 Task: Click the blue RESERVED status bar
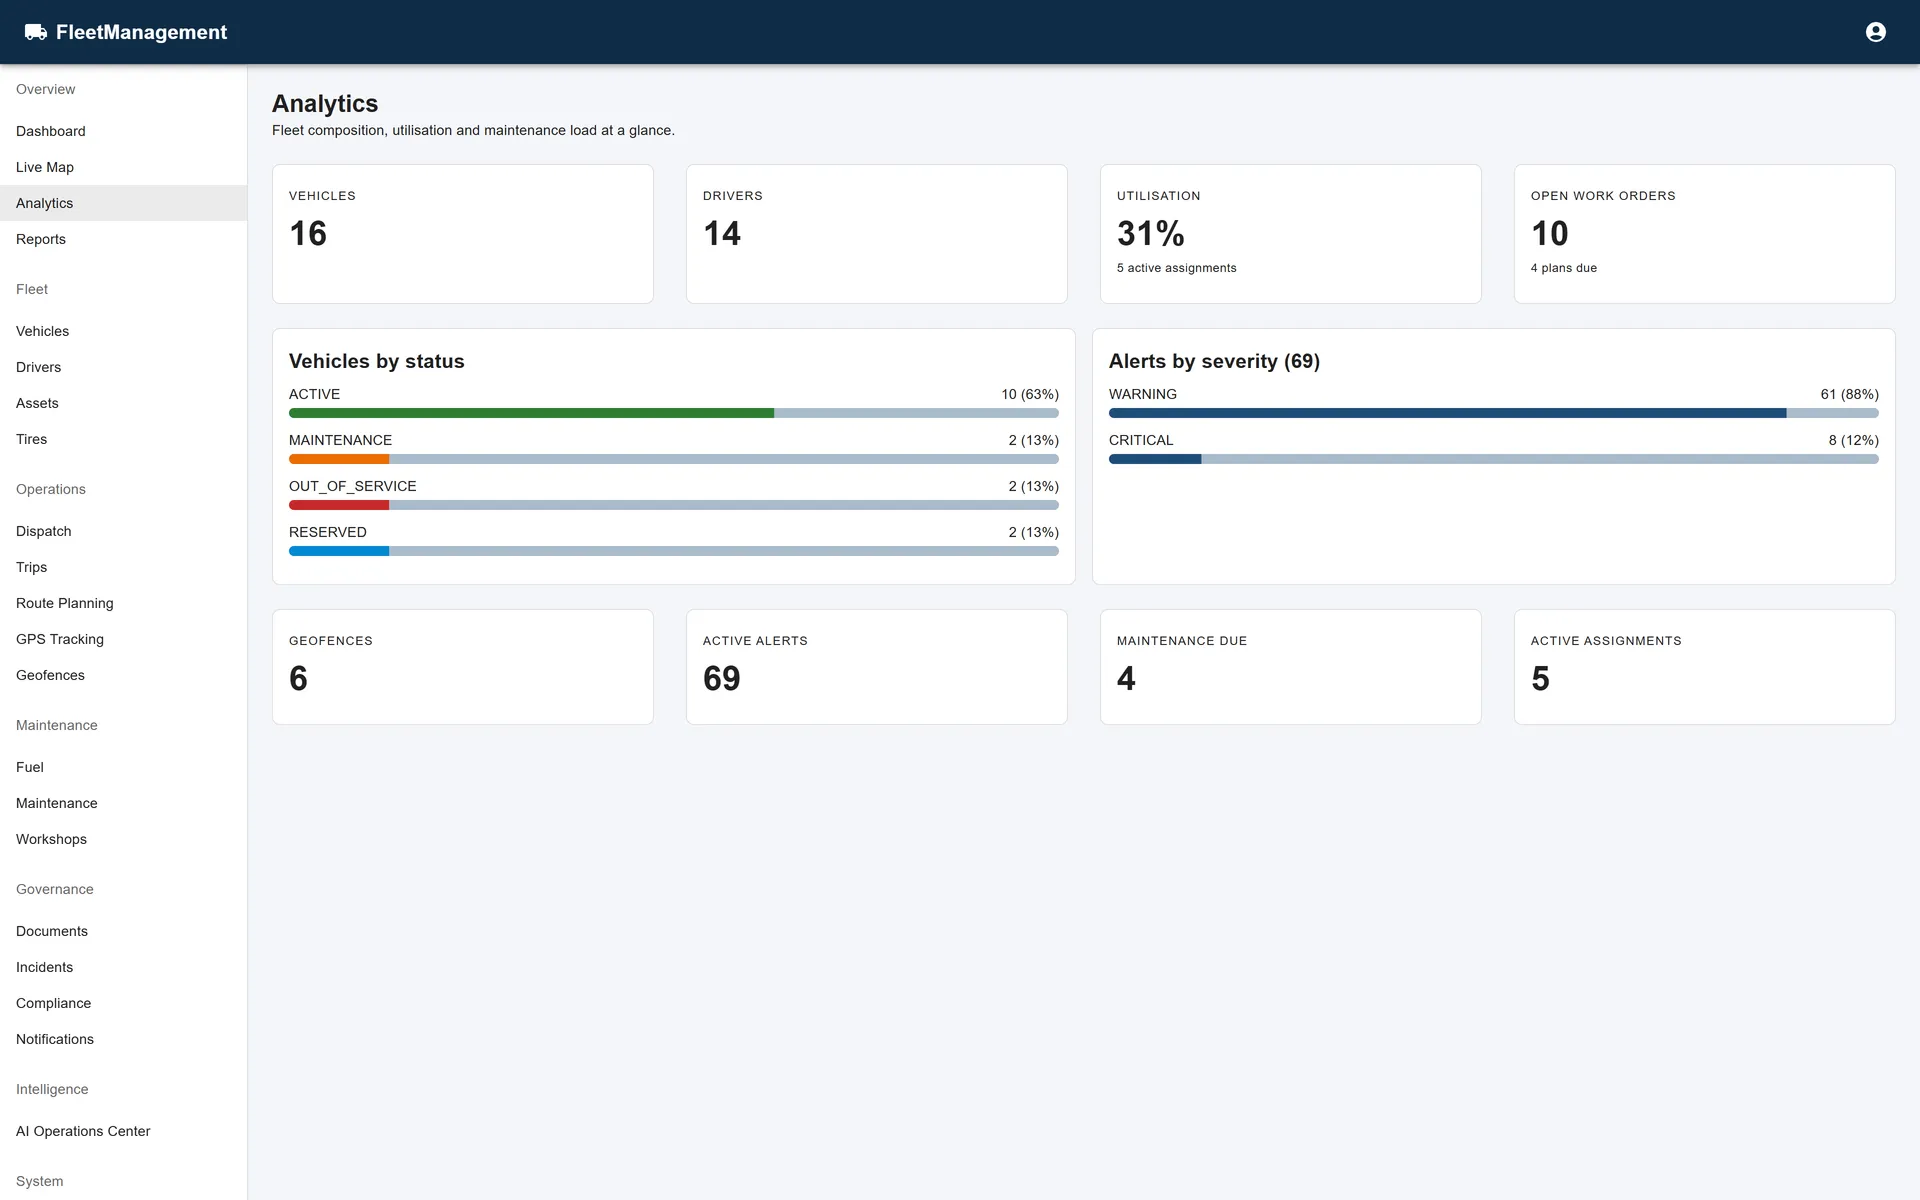[674, 551]
